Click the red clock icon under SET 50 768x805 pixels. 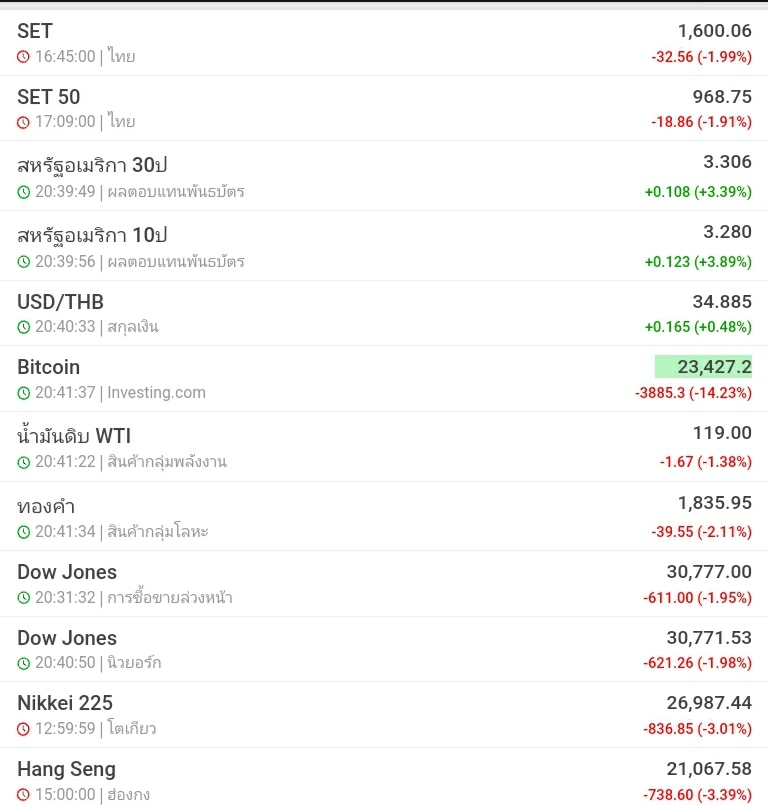point(24,122)
